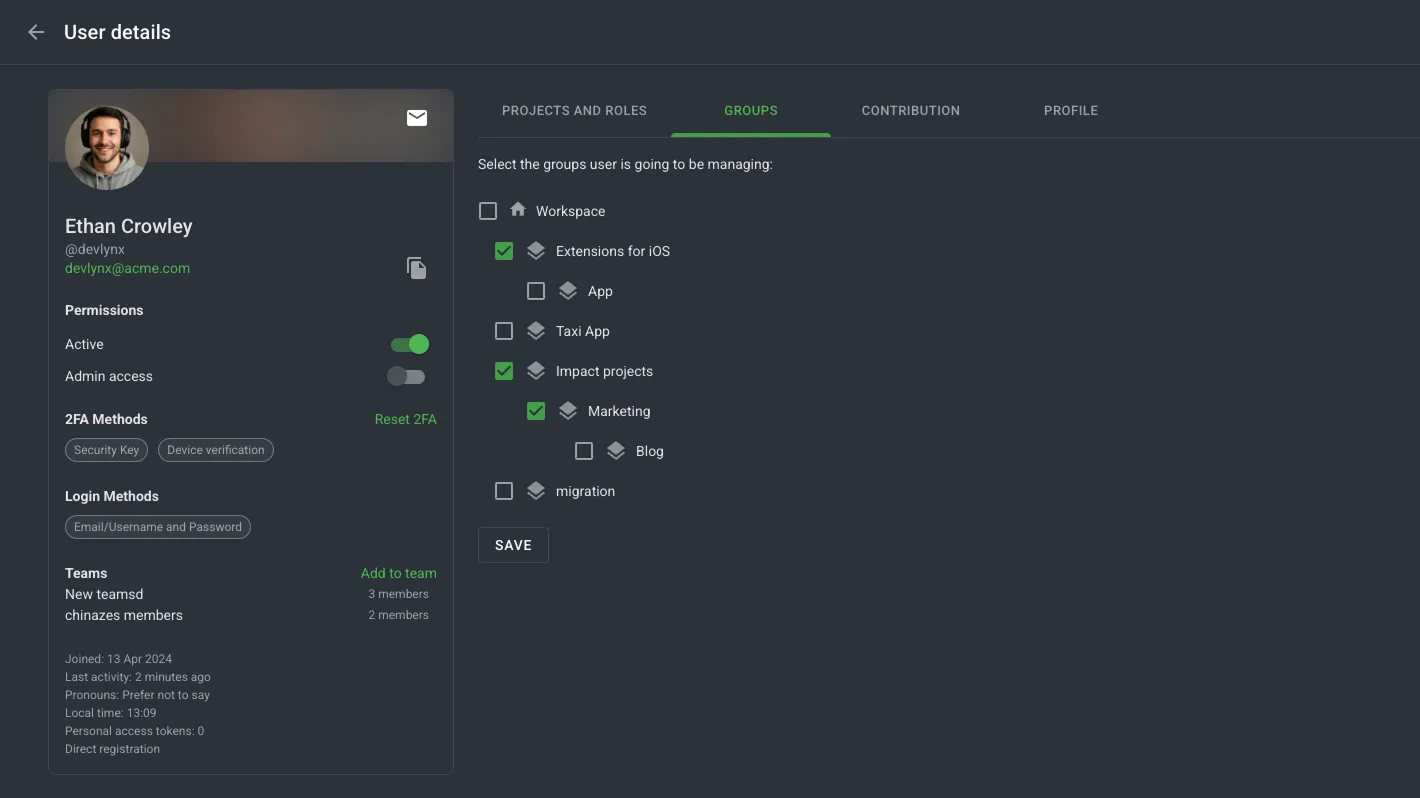Image resolution: width=1420 pixels, height=798 pixels.
Task: Disable the Active permission toggle
Action: (409, 344)
